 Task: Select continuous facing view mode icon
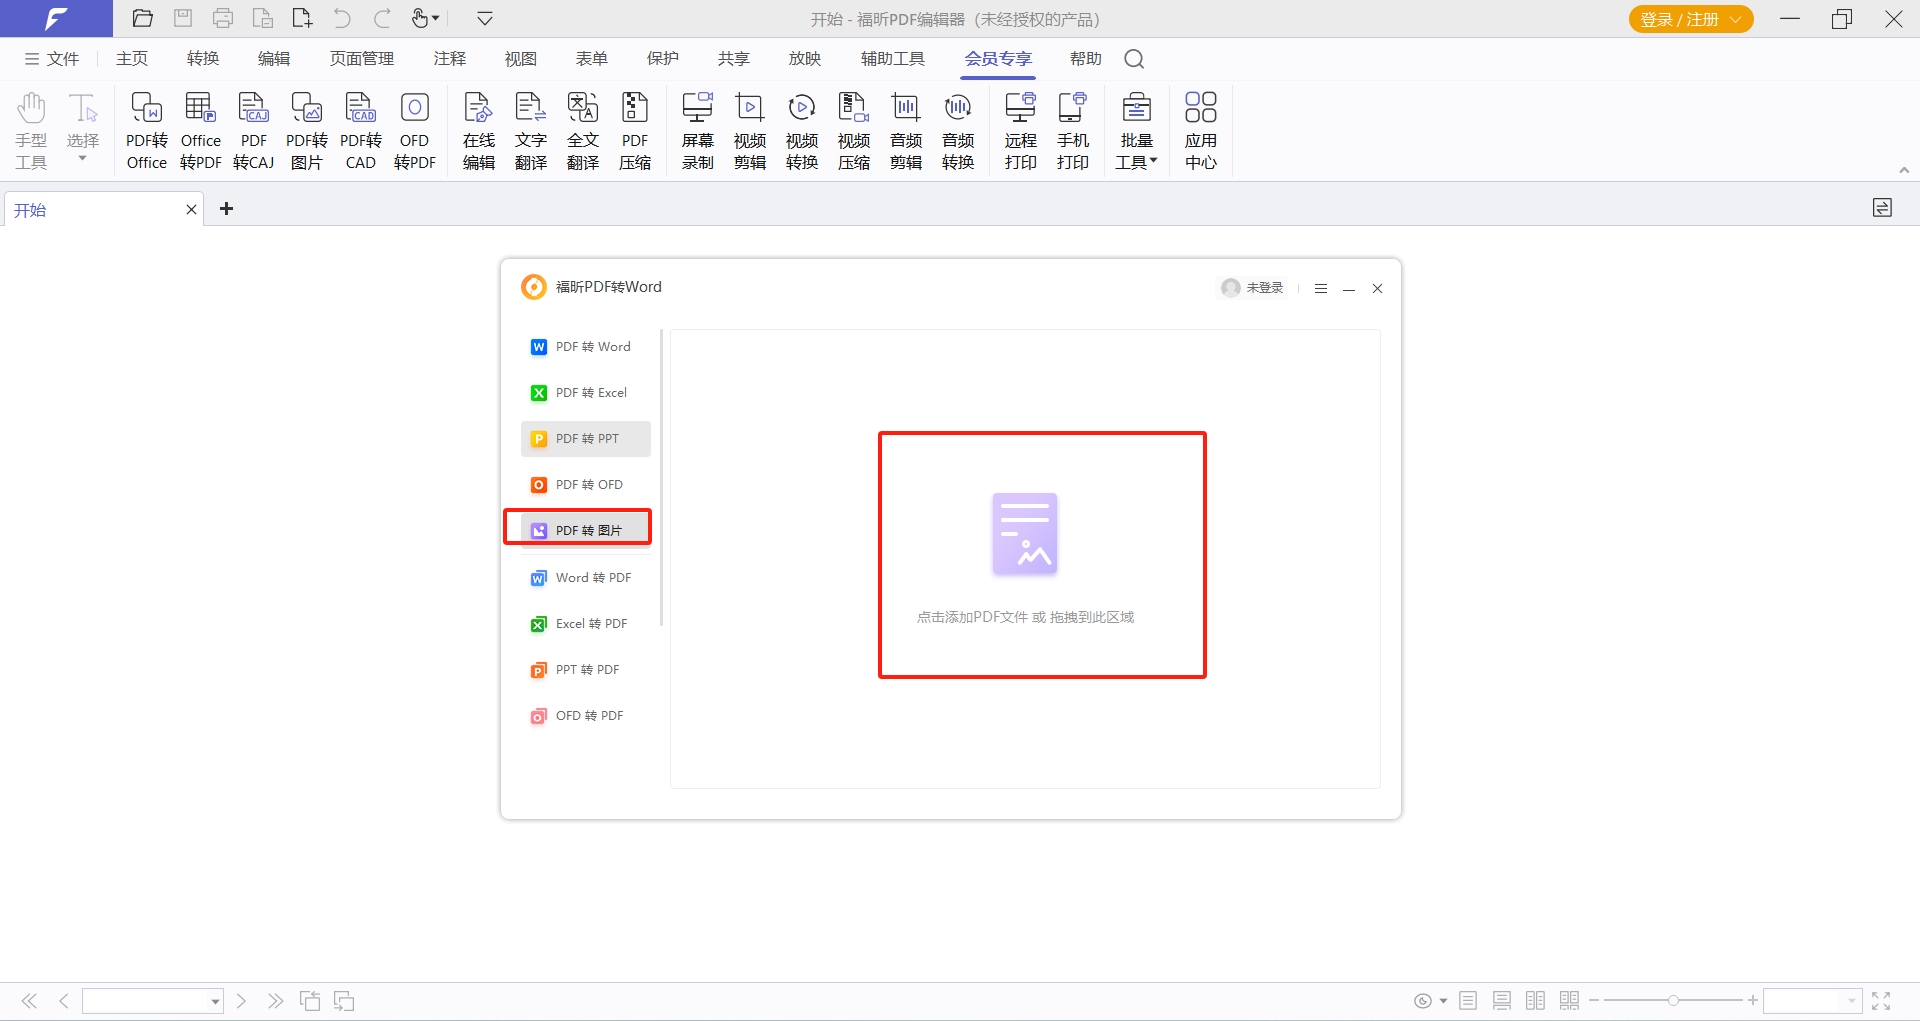1569,1001
